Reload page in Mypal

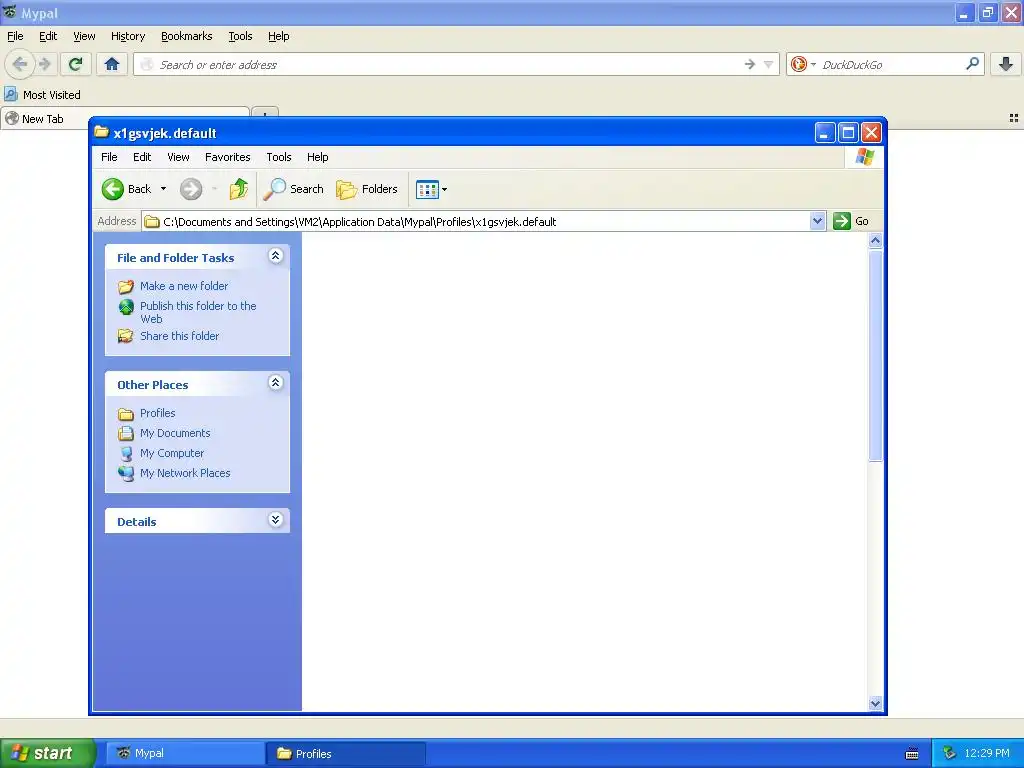tap(75, 64)
